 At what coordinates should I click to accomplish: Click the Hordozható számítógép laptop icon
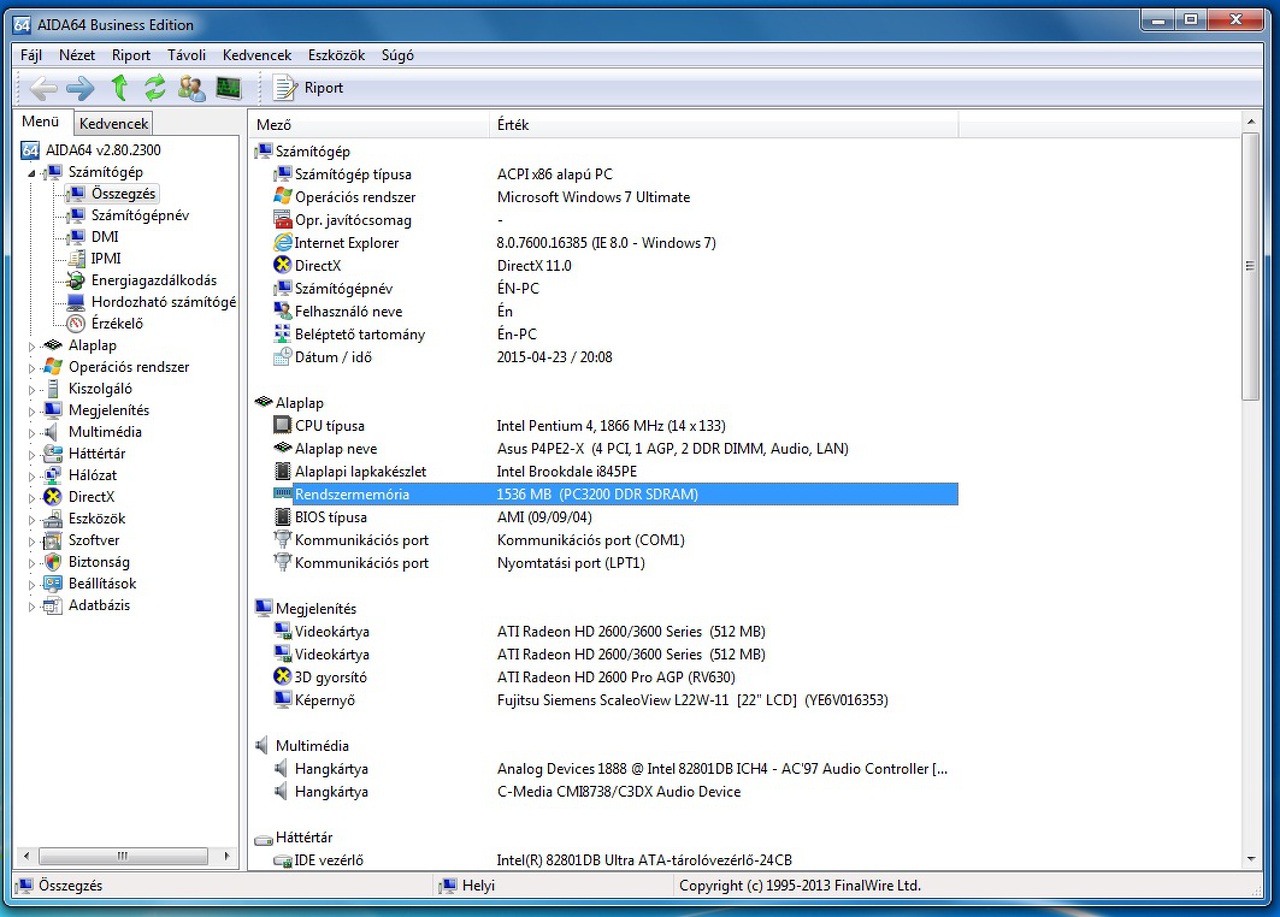pyautogui.click(x=75, y=302)
